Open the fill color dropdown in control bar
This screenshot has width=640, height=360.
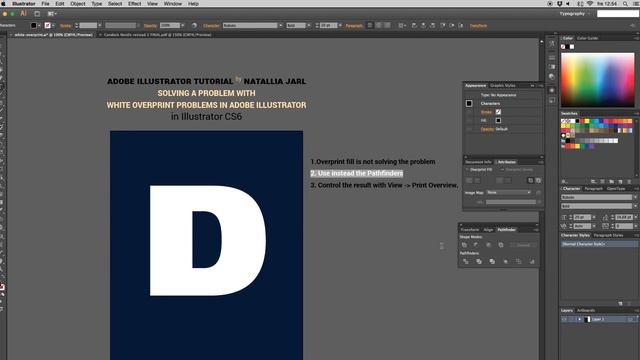click(39, 25)
